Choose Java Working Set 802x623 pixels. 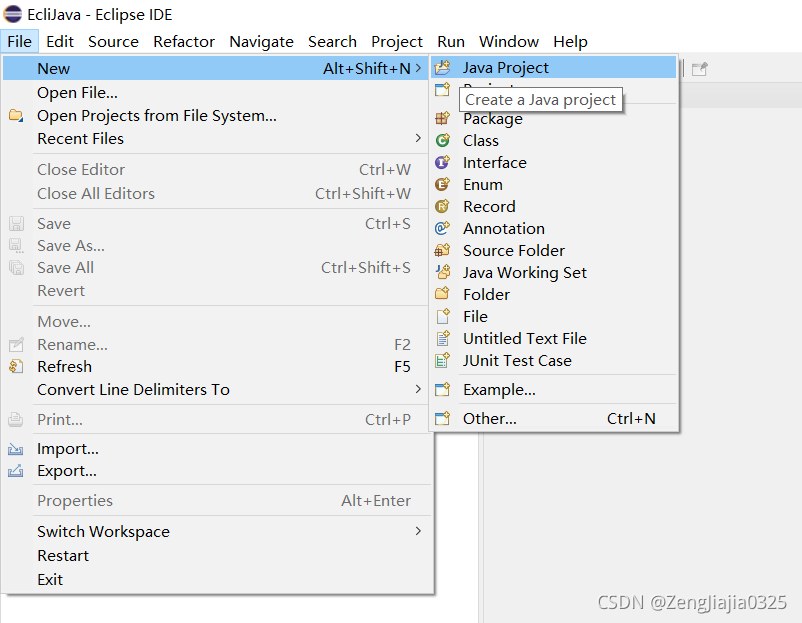point(553,272)
